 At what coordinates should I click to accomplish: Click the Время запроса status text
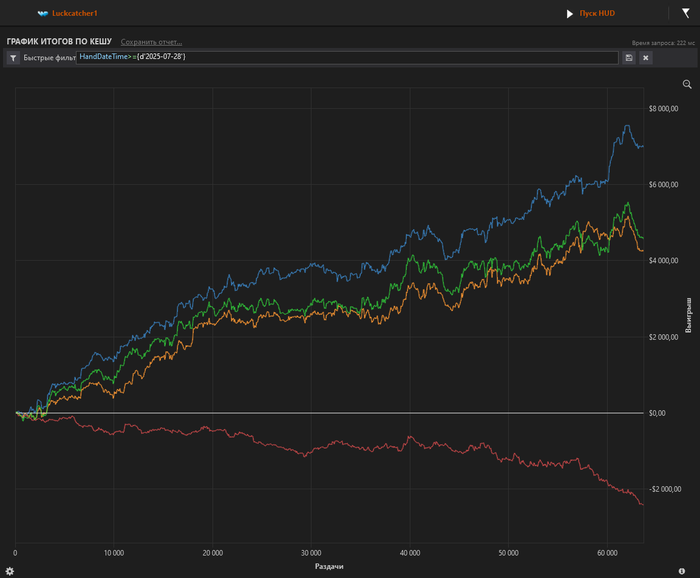click(663, 43)
